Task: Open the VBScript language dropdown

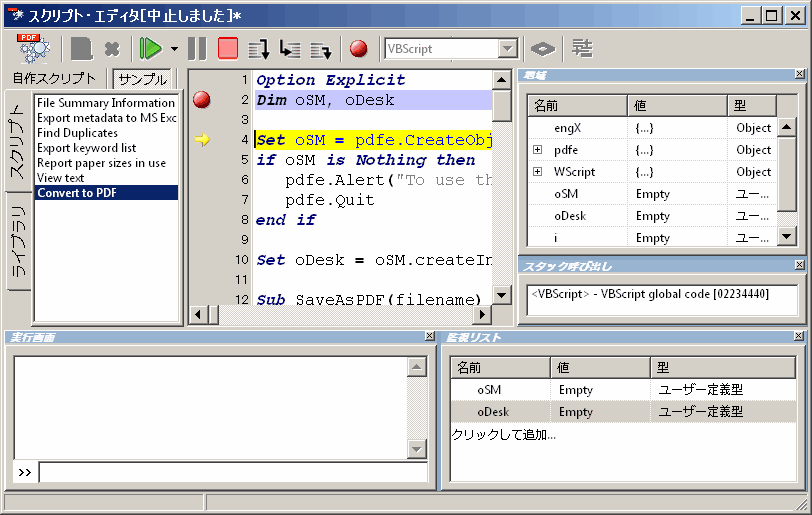Action: point(508,49)
